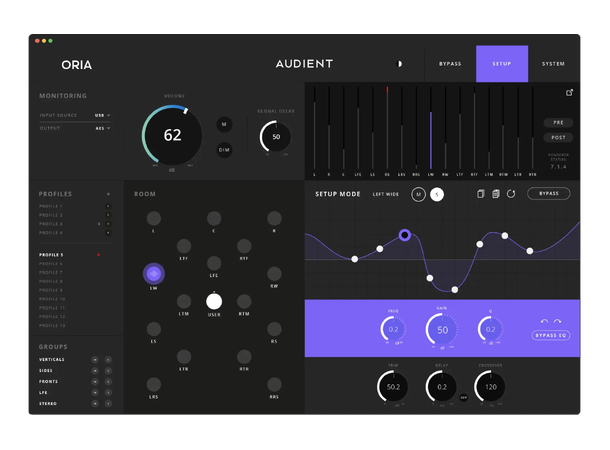This screenshot has height=450, width=610.
Task: Click the EQ Freq knob
Action: coord(393,329)
